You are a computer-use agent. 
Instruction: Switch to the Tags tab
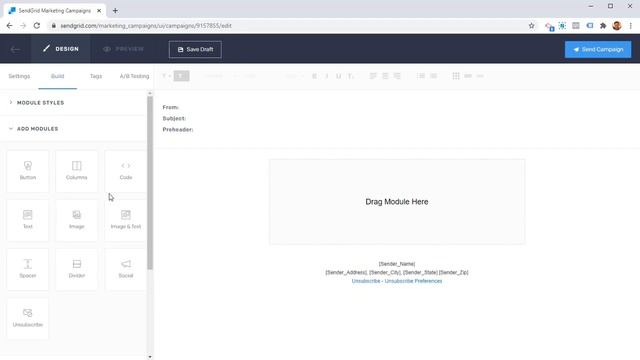(96, 76)
